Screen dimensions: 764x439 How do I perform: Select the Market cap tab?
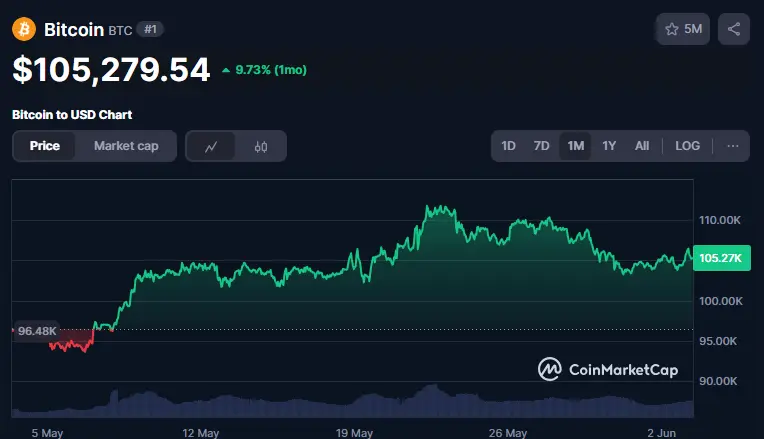[x=126, y=146]
